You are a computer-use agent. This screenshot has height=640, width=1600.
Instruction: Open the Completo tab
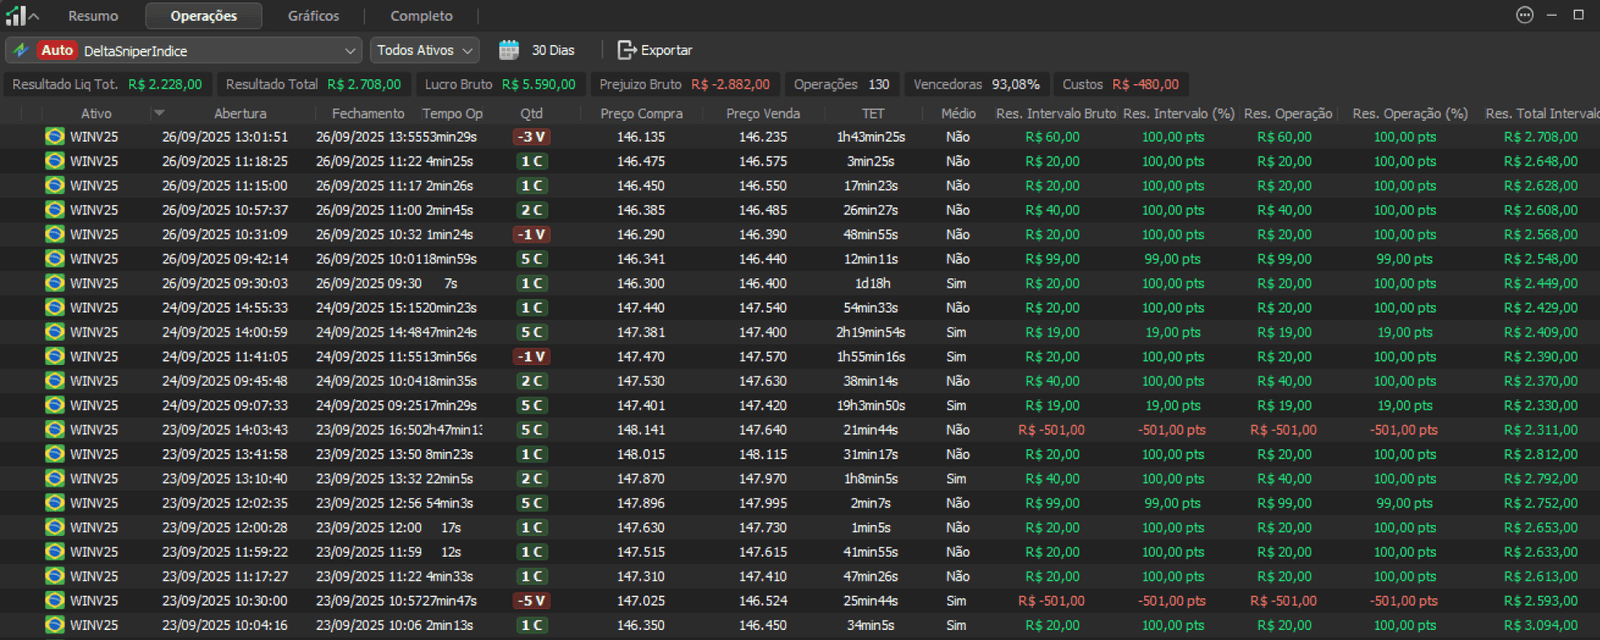click(421, 16)
